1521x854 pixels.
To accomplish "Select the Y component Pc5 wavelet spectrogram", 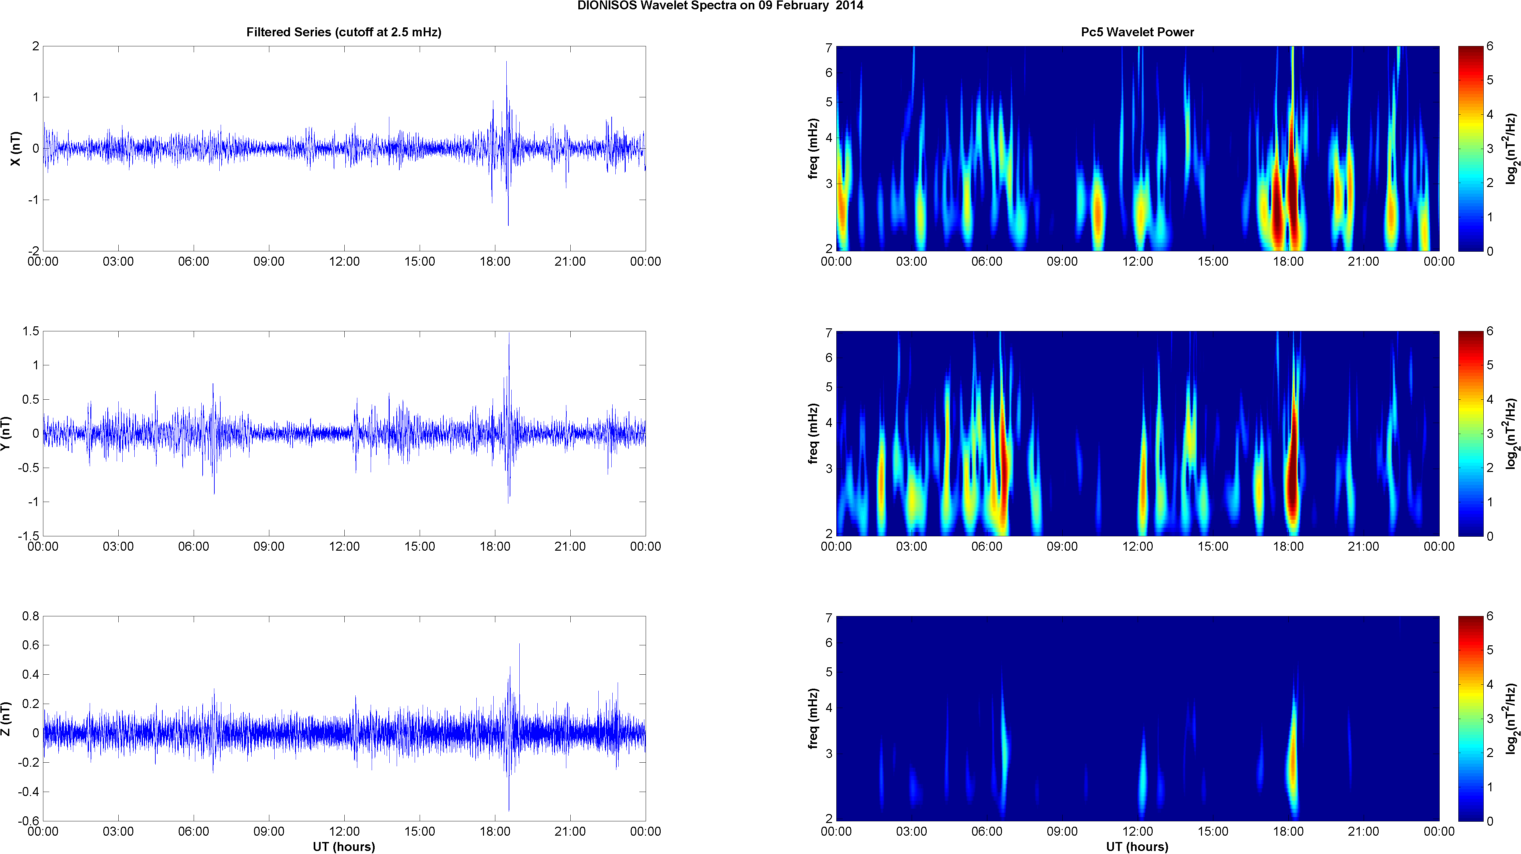I will coord(1137,433).
